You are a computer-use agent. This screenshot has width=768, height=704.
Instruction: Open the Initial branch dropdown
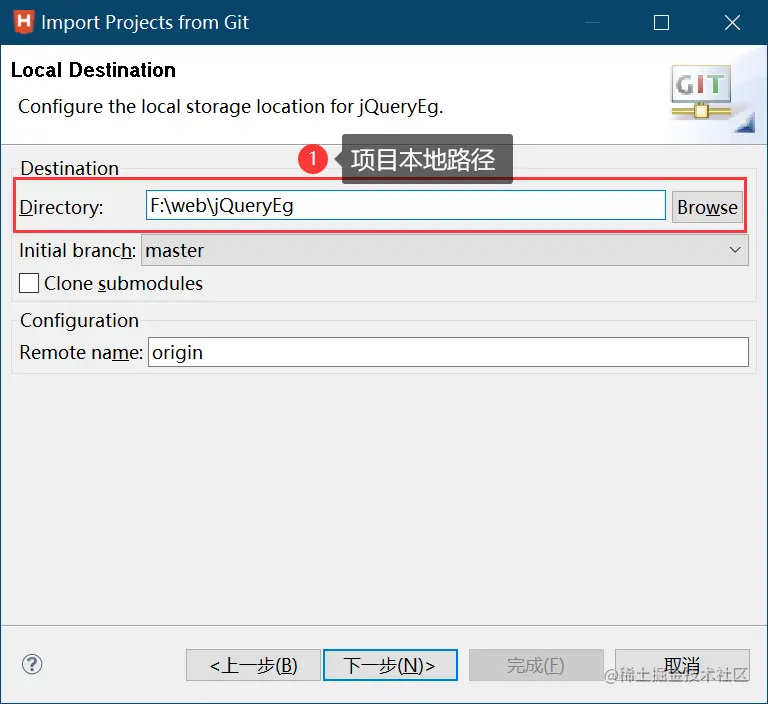pyautogui.click(x=445, y=250)
